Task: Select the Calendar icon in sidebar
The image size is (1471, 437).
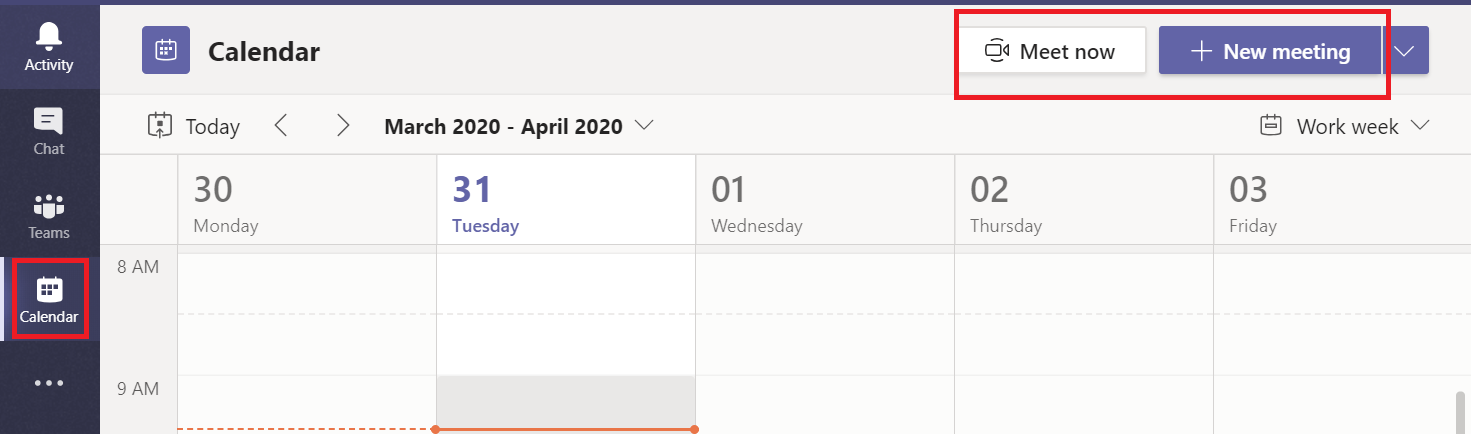Action: click(49, 299)
